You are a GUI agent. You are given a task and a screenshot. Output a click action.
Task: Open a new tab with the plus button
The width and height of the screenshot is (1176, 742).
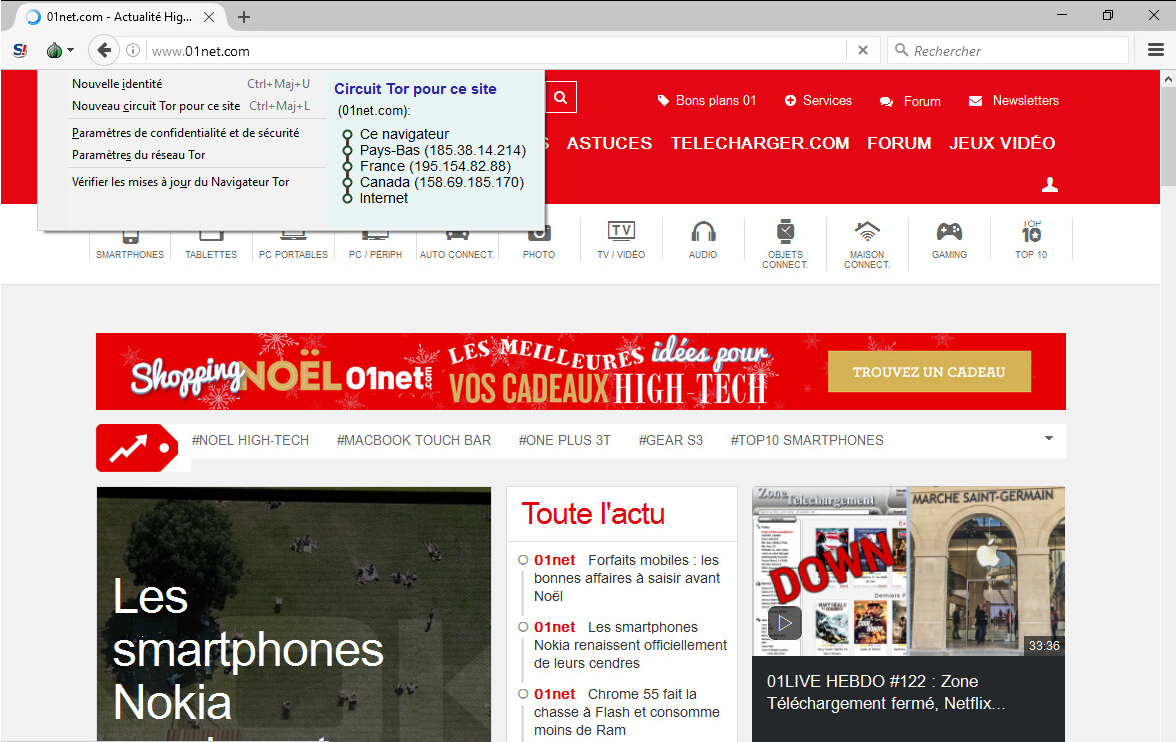pos(244,17)
